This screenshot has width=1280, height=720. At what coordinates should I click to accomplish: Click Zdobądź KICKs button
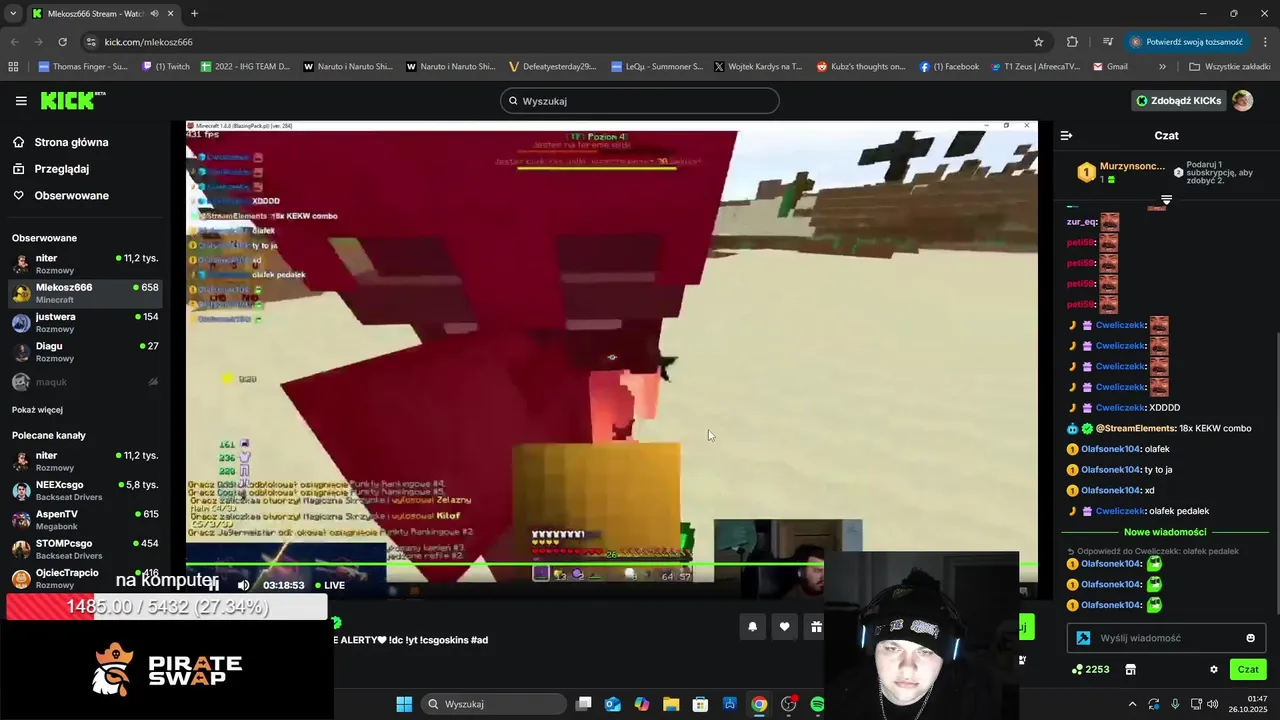tap(1178, 101)
